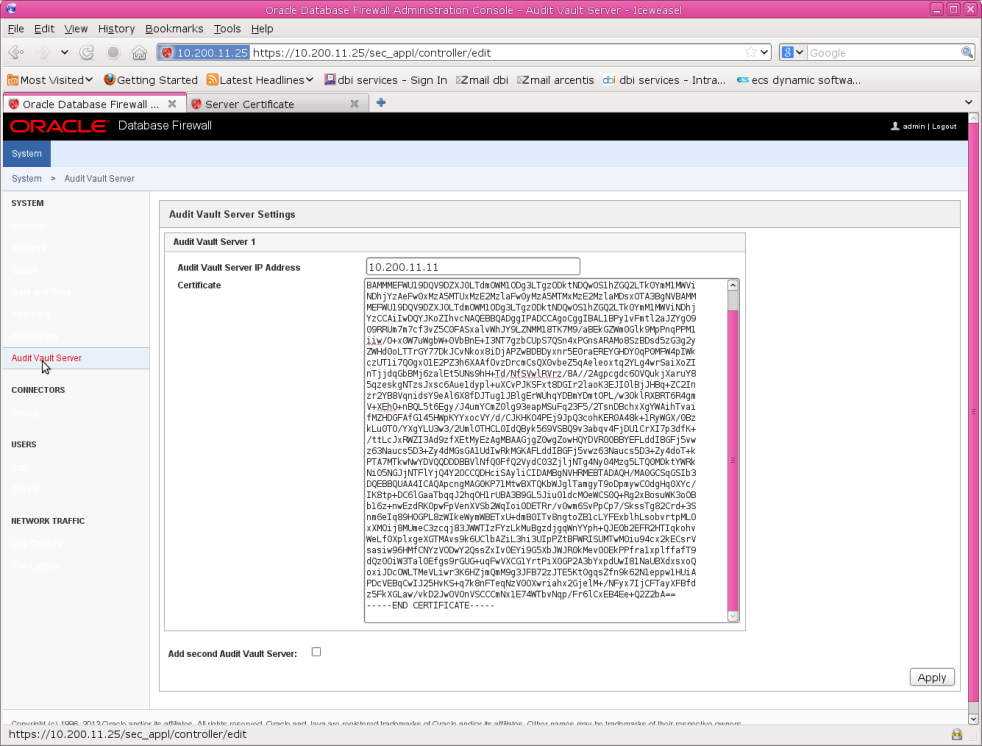
Task: Close the Server Certificate tab
Action: [354, 104]
